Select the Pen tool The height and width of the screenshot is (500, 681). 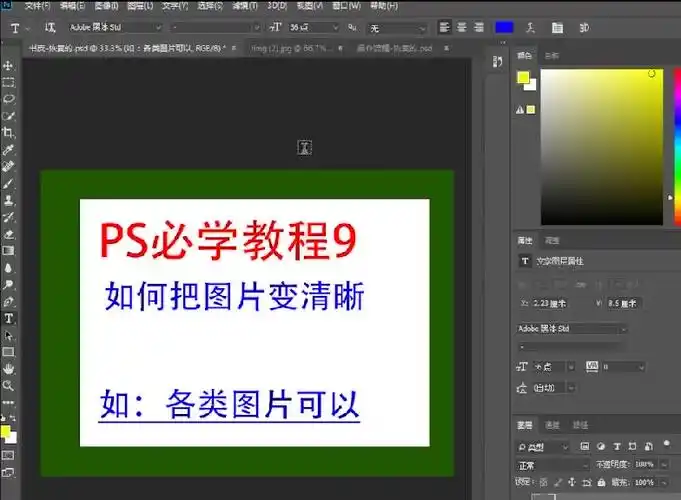(x=8, y=301)
